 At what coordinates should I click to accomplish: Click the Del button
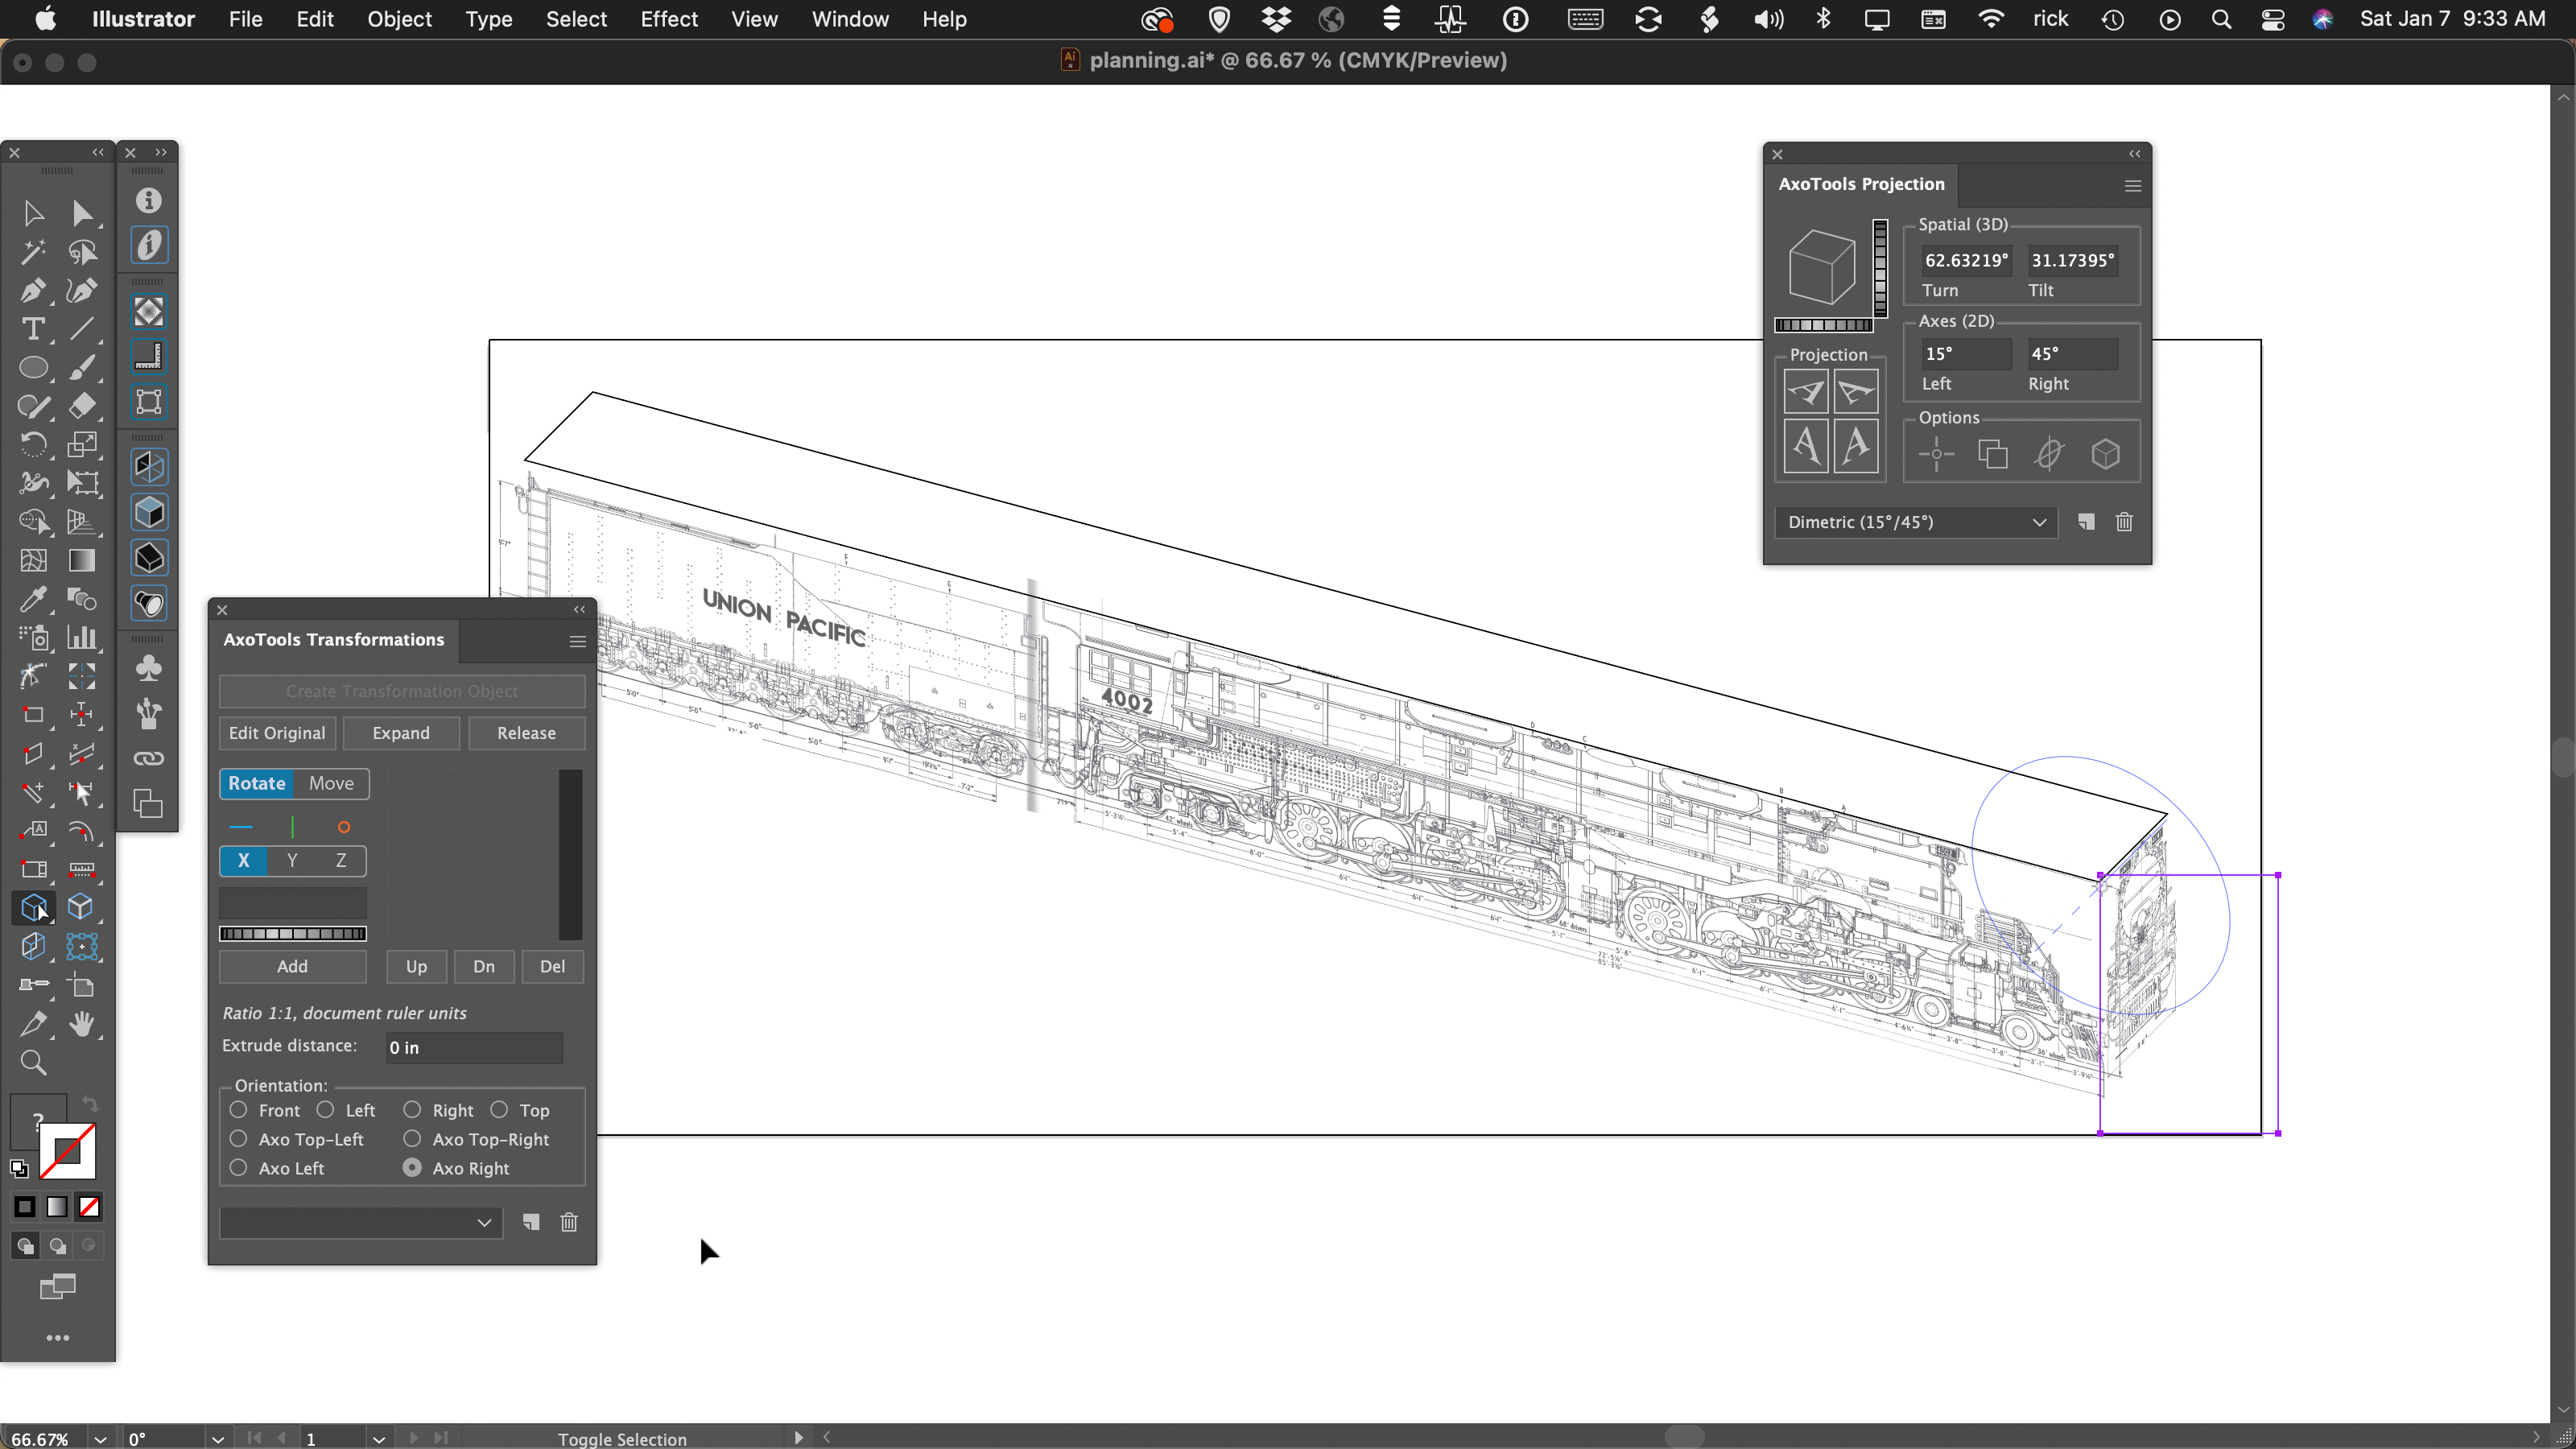pyautogui.click(x=552, y=966)
